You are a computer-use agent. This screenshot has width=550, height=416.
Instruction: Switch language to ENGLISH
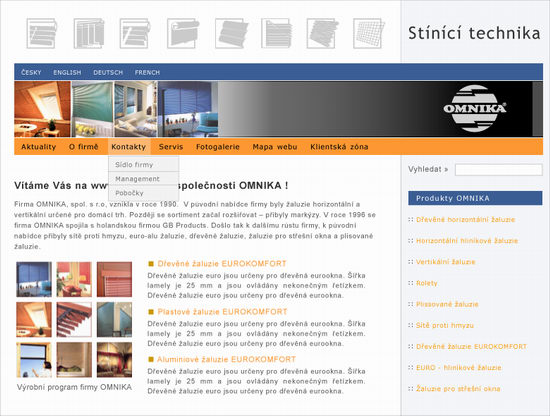(67, 72)
